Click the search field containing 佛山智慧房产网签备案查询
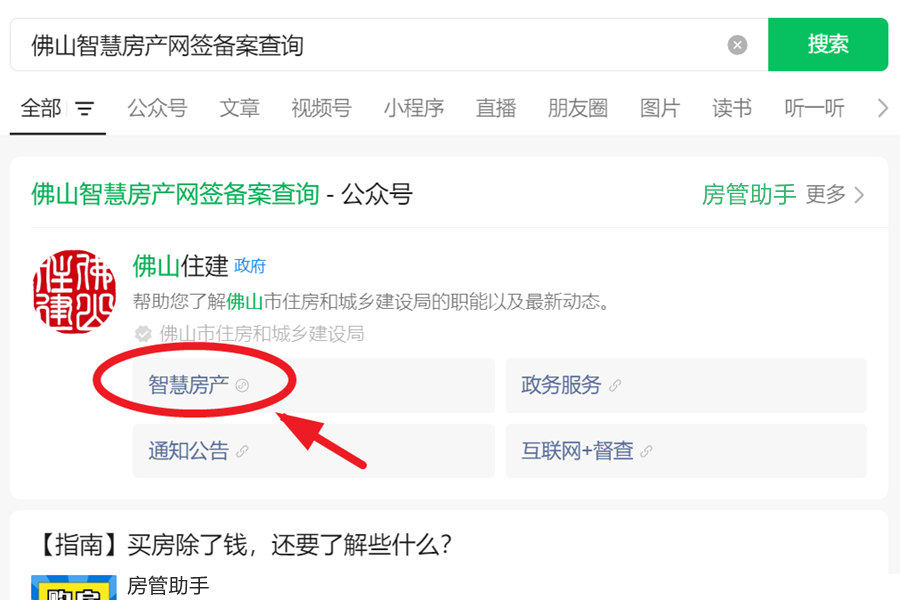The height and width of the screenshot is (600, 900). pyautogui.click(x=367, y=45)
